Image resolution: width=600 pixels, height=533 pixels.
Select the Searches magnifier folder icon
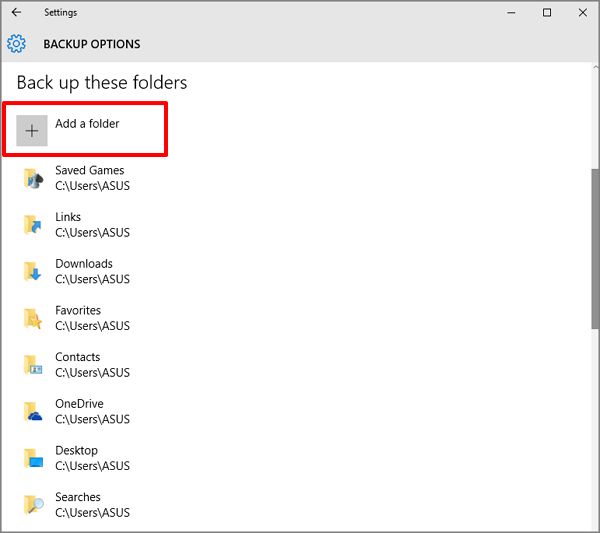[34, 505]
